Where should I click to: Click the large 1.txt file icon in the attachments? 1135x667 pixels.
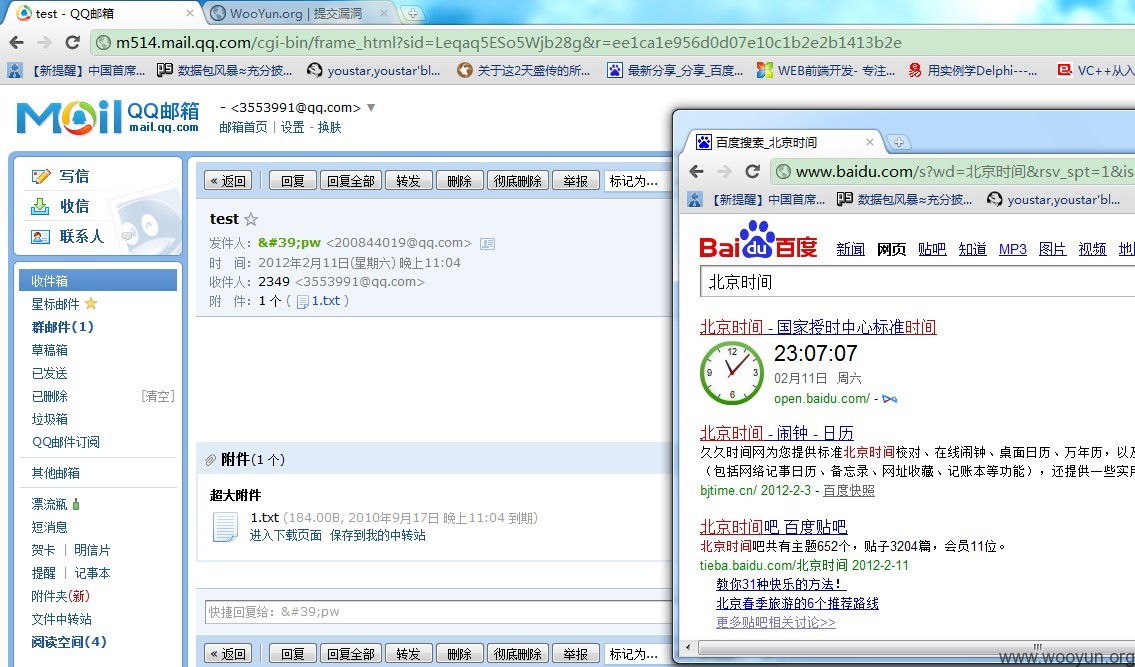(225, 527)
